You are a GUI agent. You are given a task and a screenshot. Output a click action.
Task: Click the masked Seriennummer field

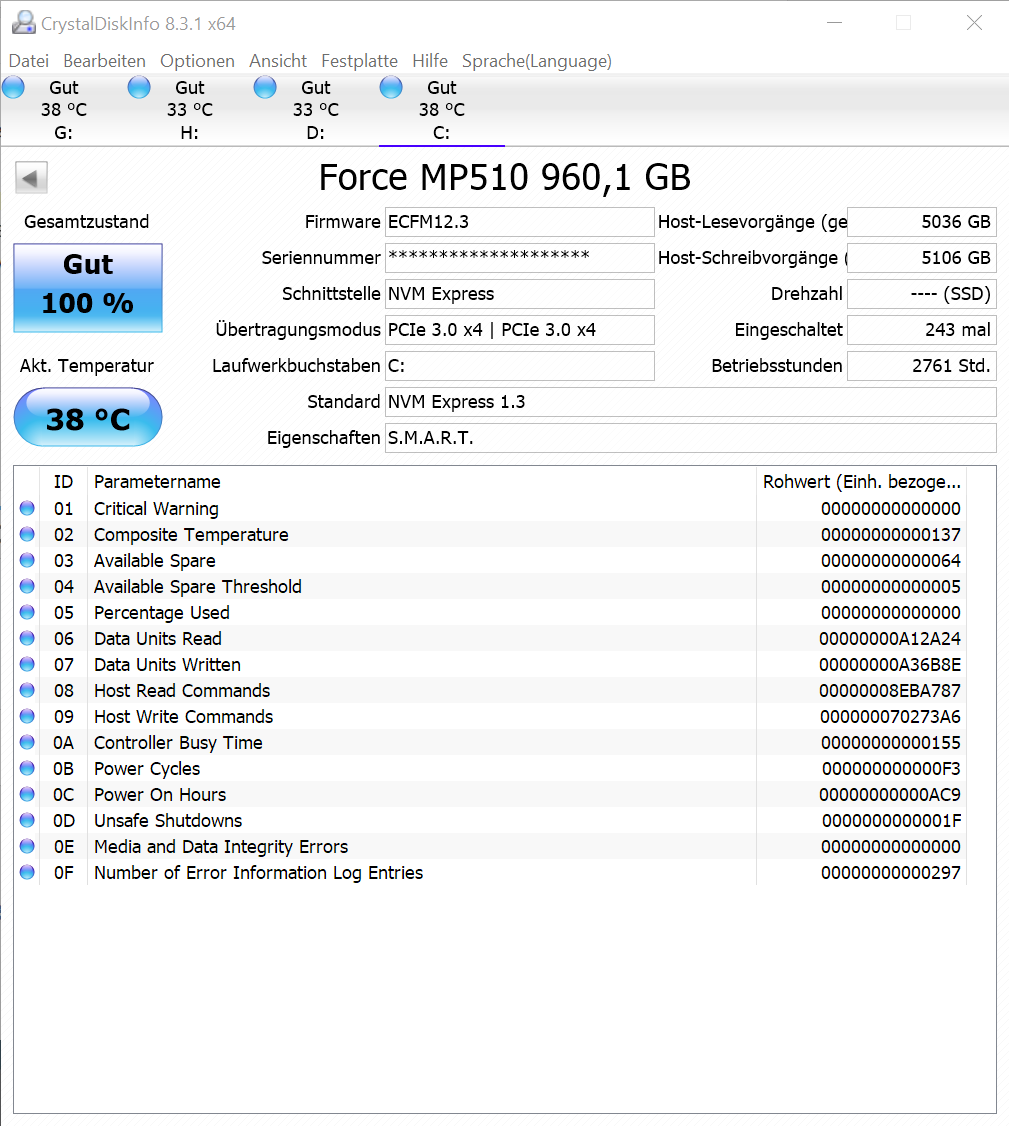pyautogui.click(x=519, y=258)
